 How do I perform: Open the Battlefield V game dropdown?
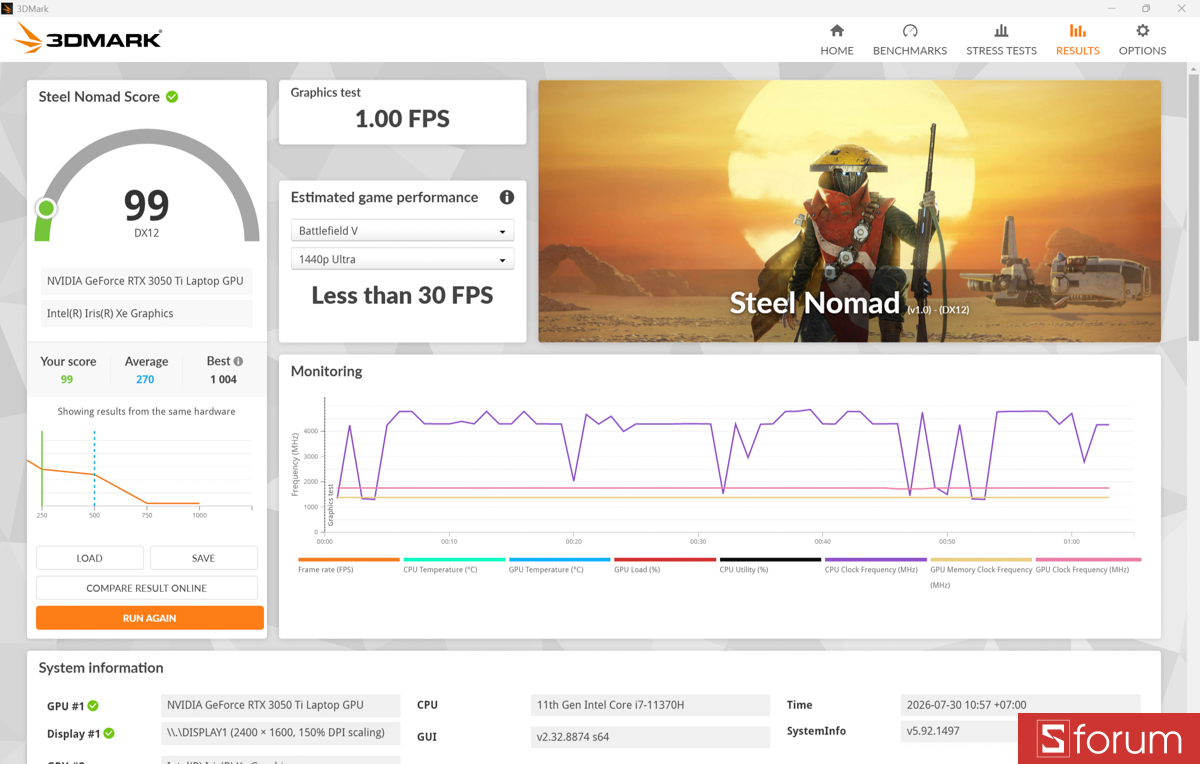[x=402, y=231]
